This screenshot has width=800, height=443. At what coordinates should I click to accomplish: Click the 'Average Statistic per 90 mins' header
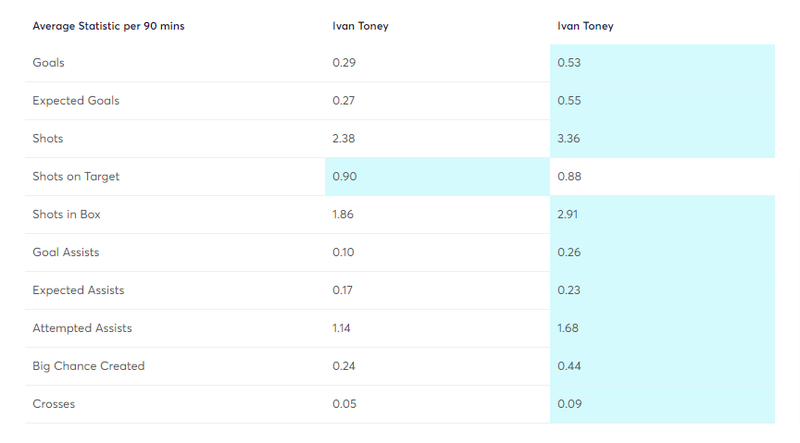(108, 26)
